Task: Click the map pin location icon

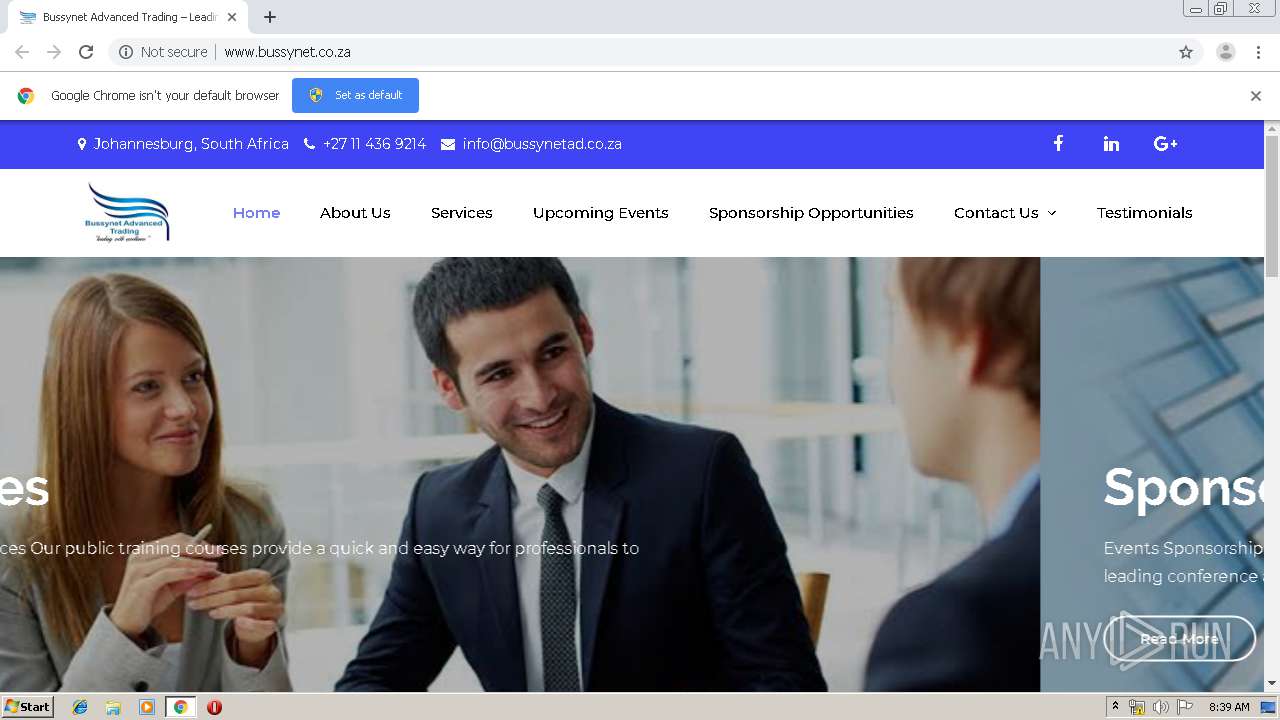Action: point(82,144)
